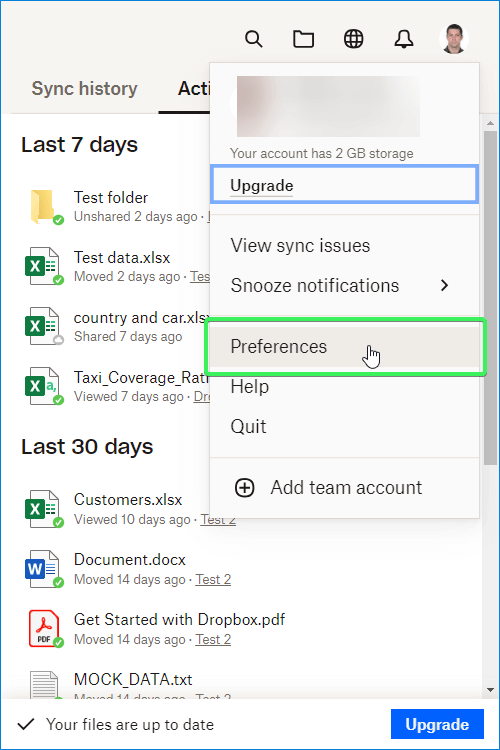Click the Test folder file name
Viewport: 500px width, 750px height.
tap(111, 197)
